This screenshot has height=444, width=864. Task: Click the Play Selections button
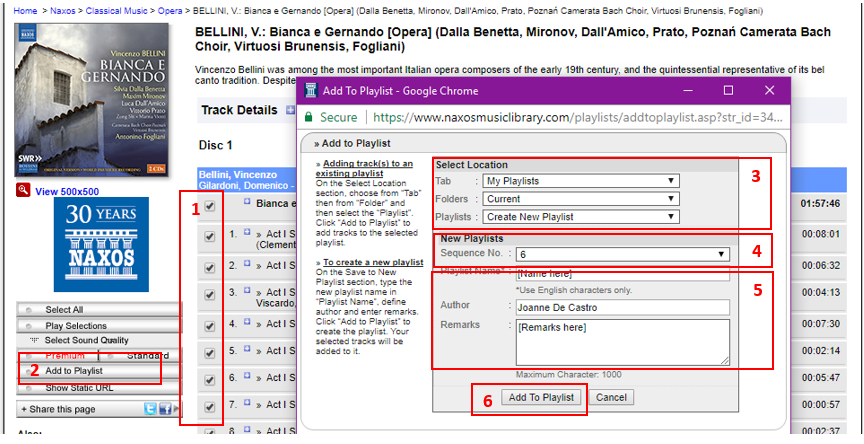tap(99, 326)
